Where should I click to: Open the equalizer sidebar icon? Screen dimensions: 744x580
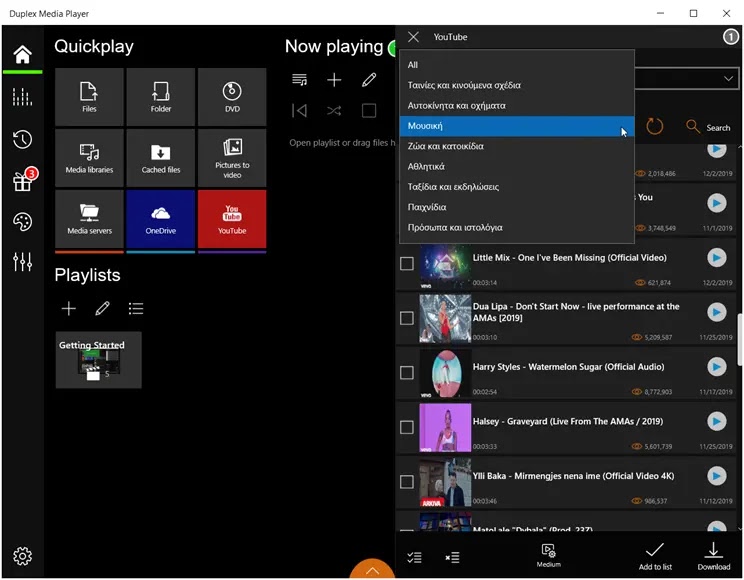(x=22, y=97)
